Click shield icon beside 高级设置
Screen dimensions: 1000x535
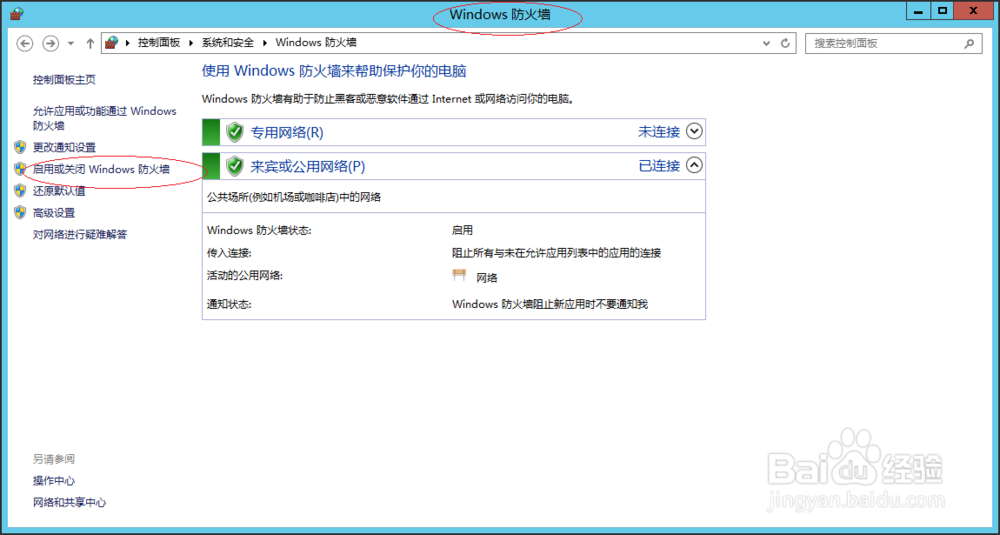[x=20, y=213]
